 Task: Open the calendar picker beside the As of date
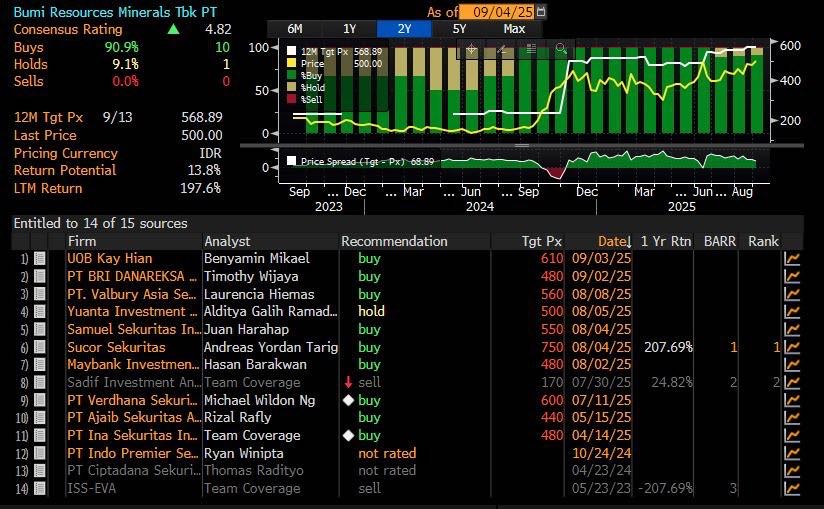(541, 11)
